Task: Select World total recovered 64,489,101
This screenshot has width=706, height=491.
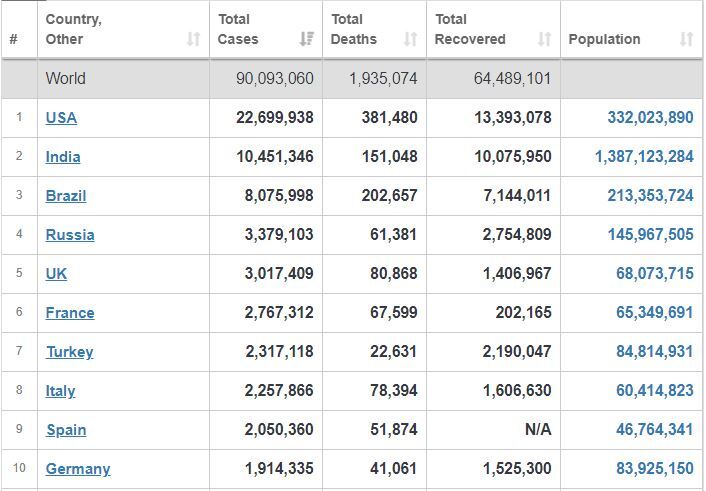Action: pos(512,78)
